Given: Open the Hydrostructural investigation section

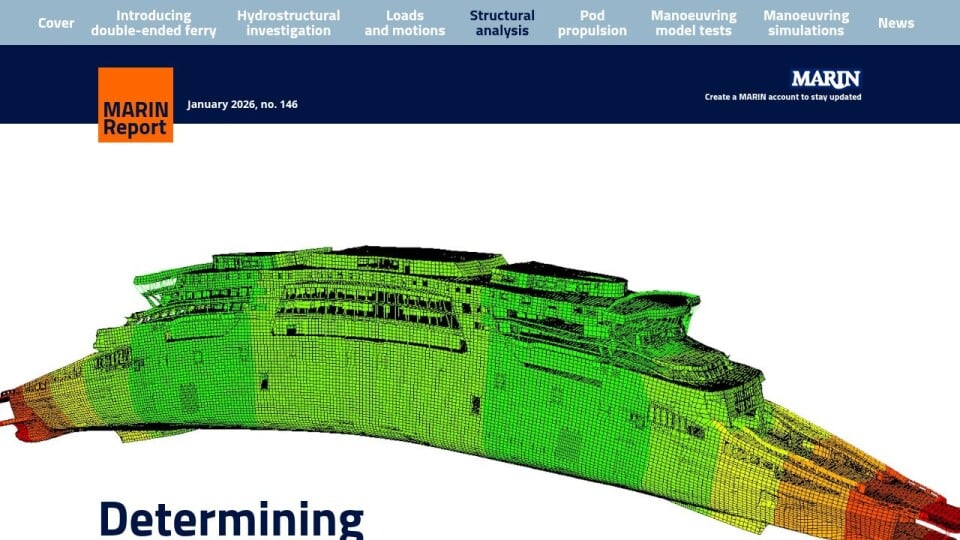Looking at the screenshot, I should [288, 23].
